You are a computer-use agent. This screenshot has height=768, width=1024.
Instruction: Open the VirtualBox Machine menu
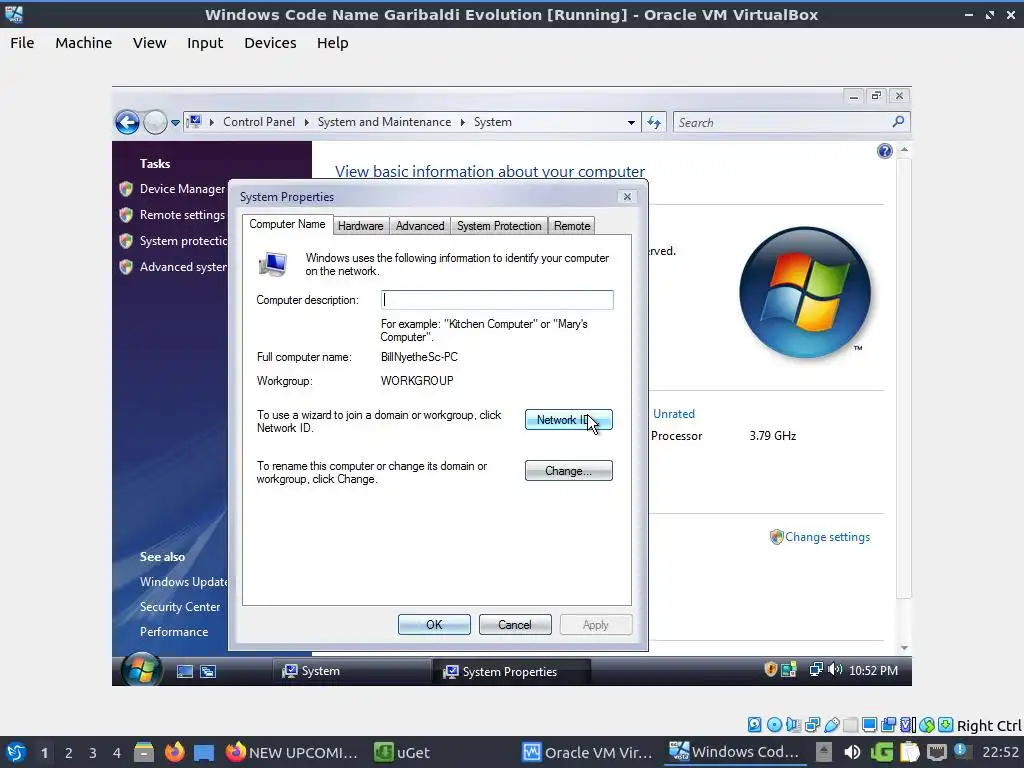[84, 43]
